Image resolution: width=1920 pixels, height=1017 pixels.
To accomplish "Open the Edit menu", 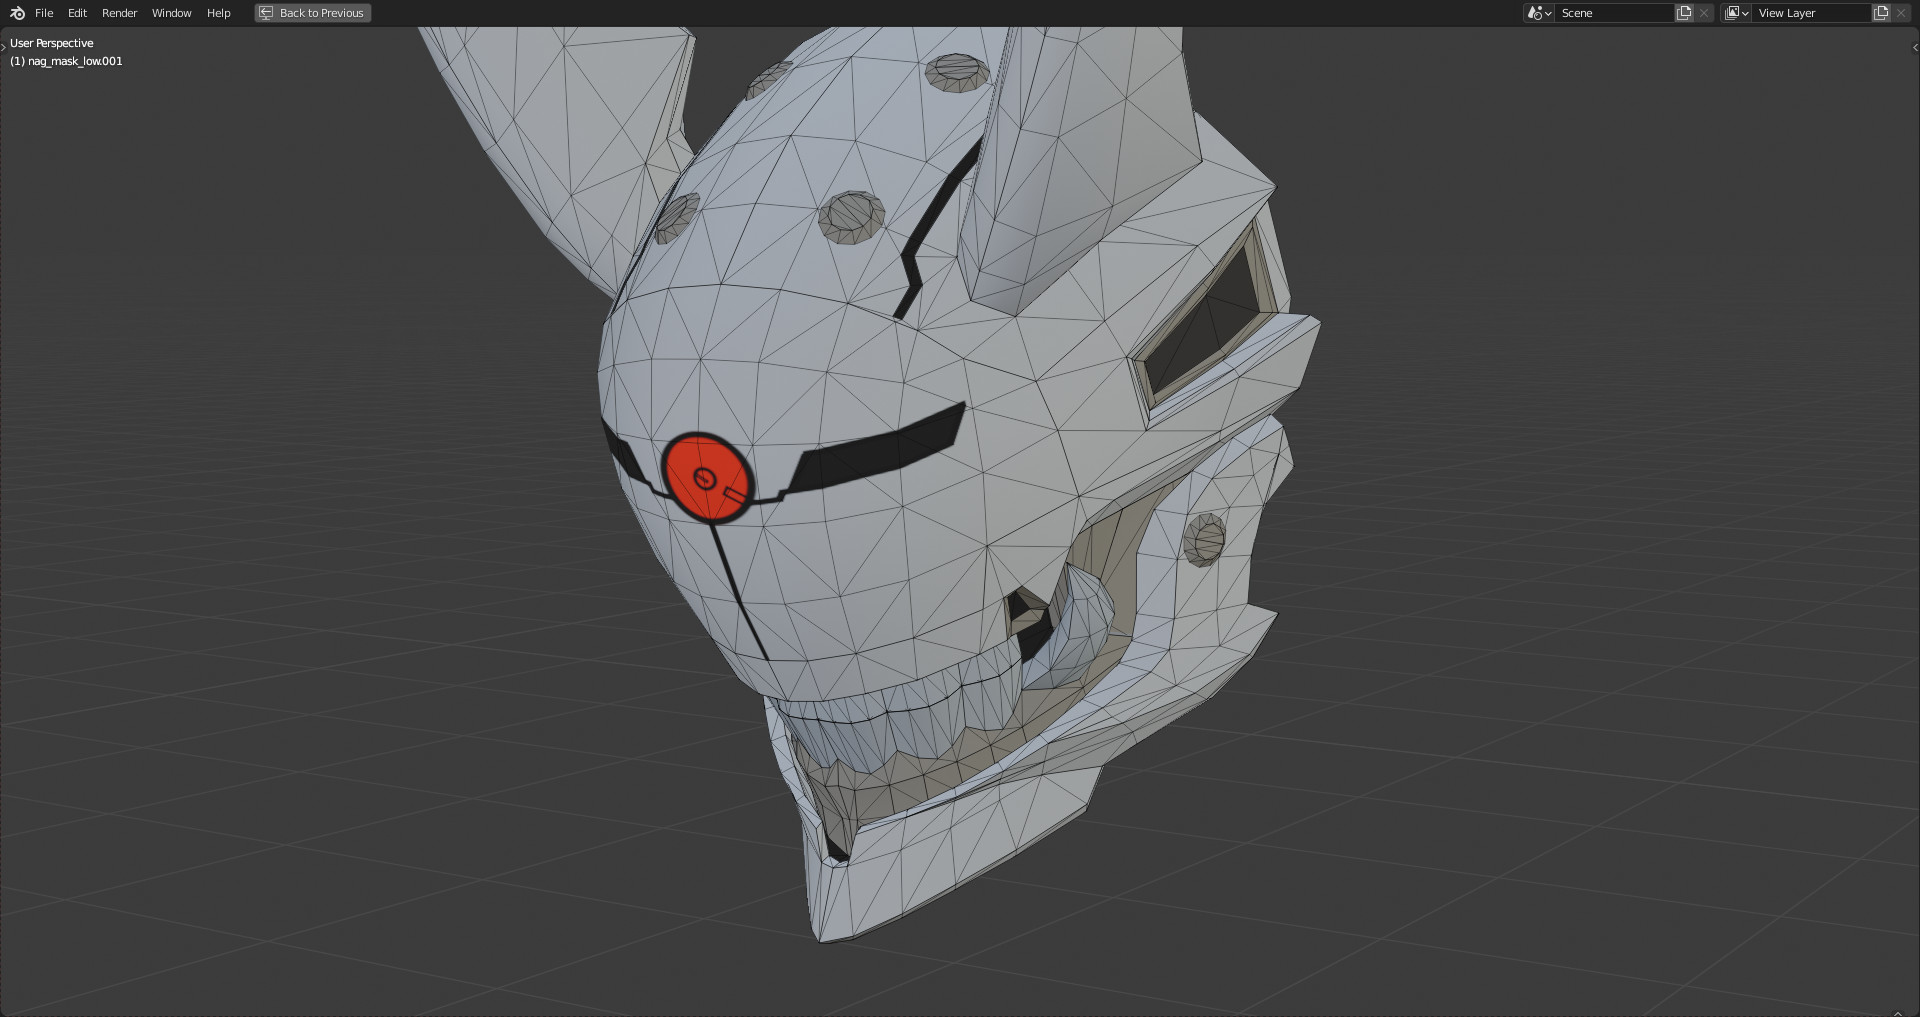I will click(76, 13).
